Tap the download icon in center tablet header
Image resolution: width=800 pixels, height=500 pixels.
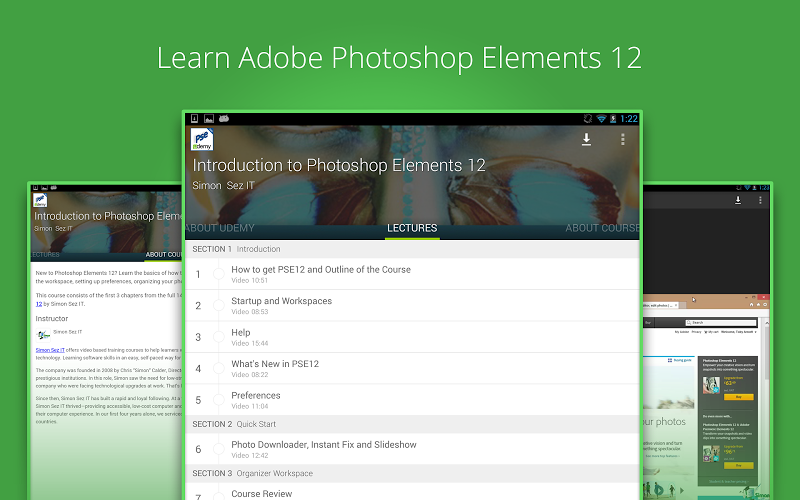pyautogui.click(x=586, y=139)
